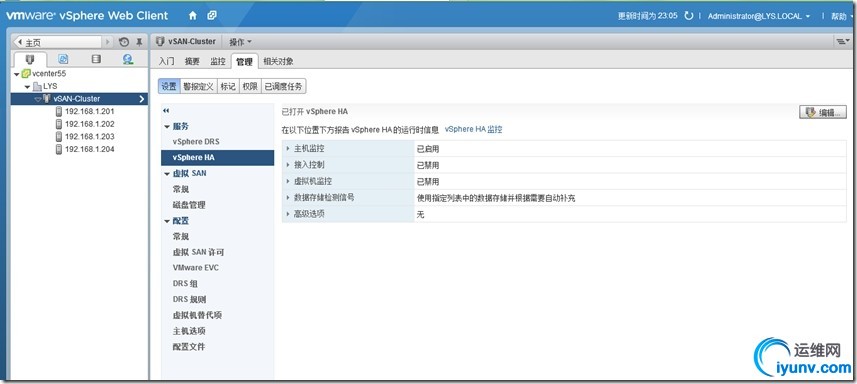
Task: Switch to Storage inventory tab icon
Action: pos(96,59)
